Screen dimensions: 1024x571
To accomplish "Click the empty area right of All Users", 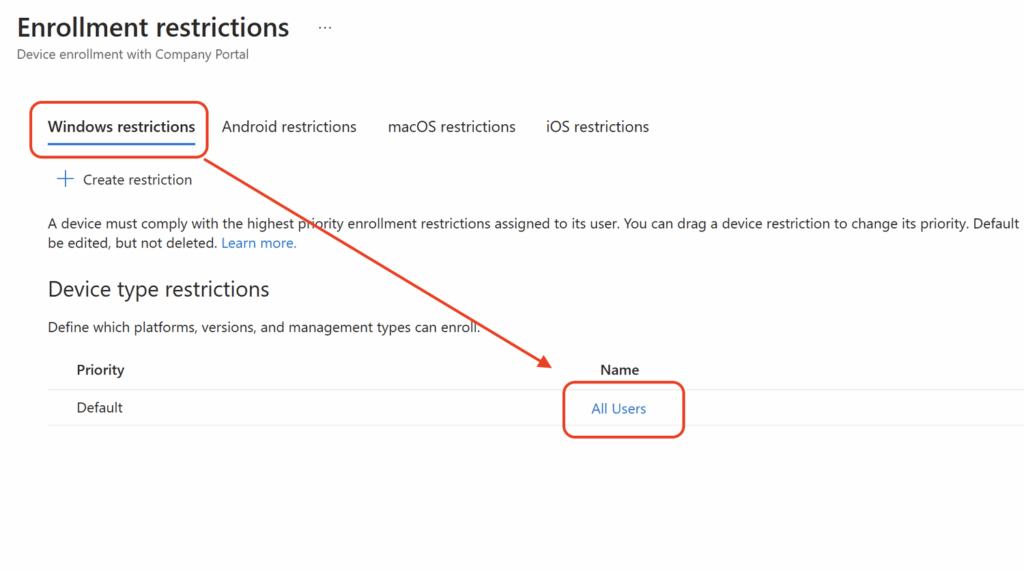I will tap(849, 408).
